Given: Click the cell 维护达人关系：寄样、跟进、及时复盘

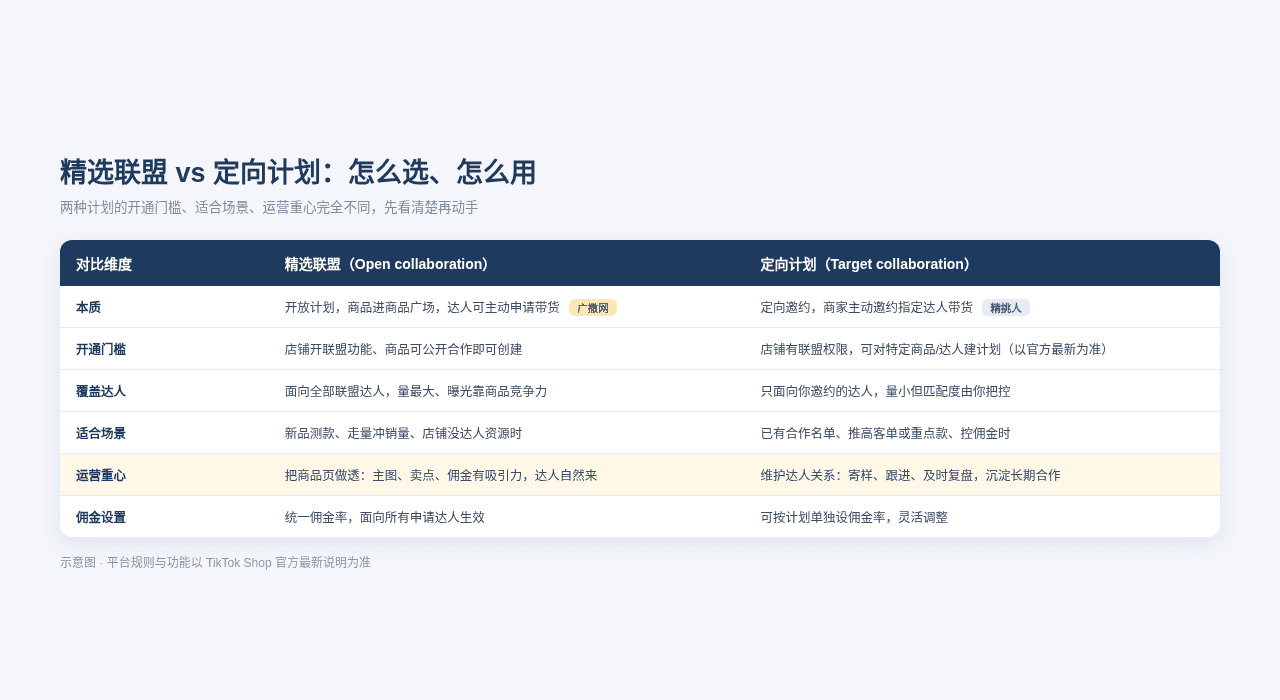Looking at the screenshot, I should pyautogui.click(x=911, y=475).
